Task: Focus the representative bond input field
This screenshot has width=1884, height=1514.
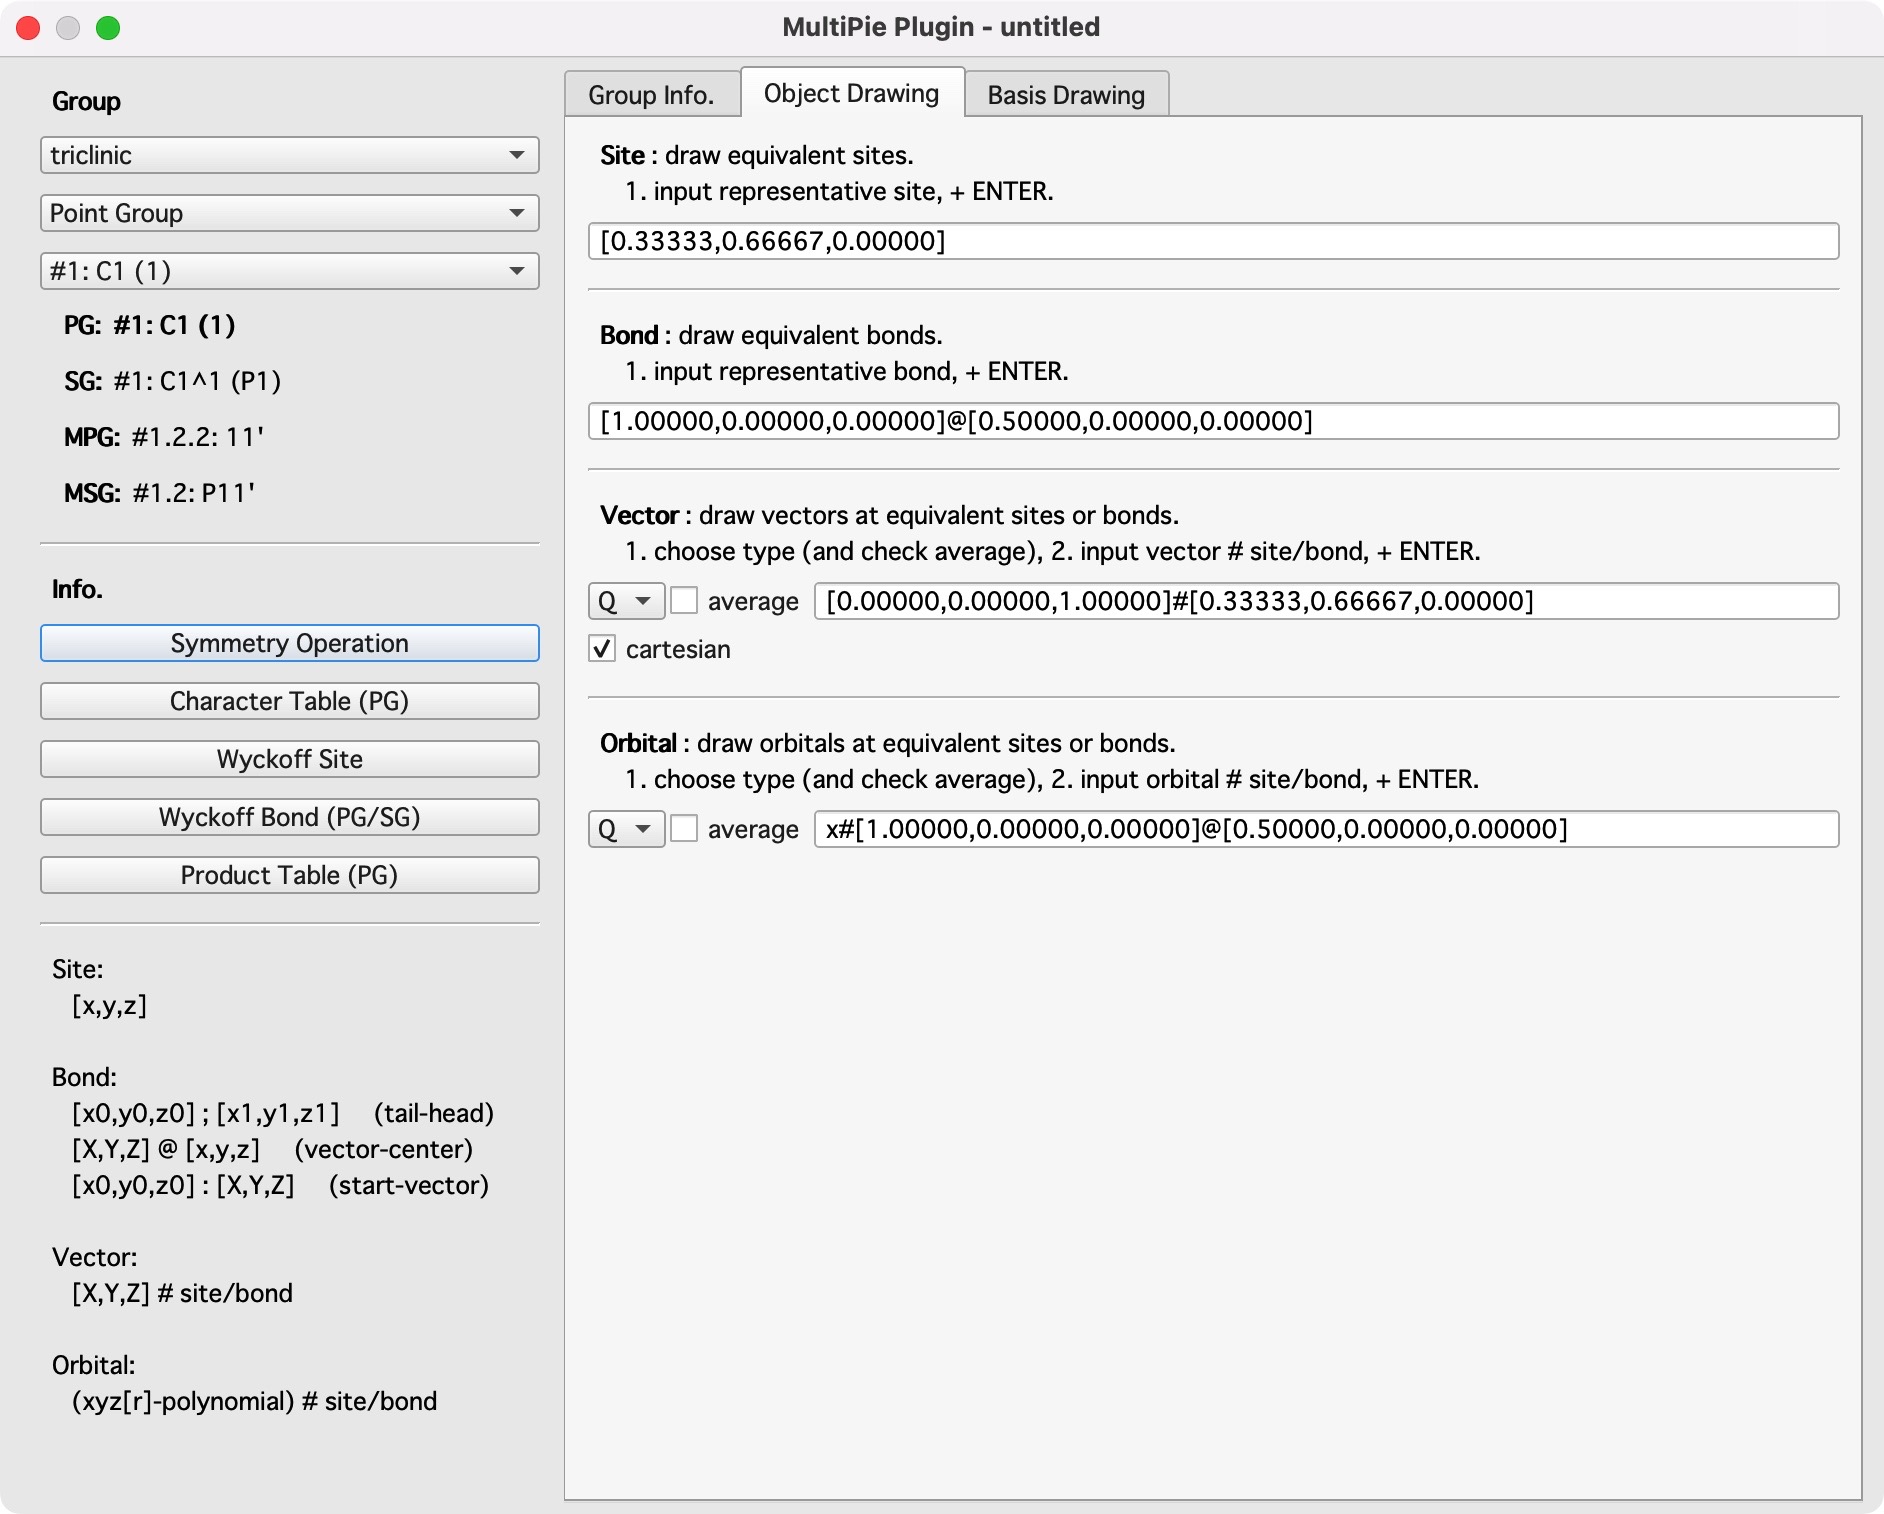Action: (1213, 421)
